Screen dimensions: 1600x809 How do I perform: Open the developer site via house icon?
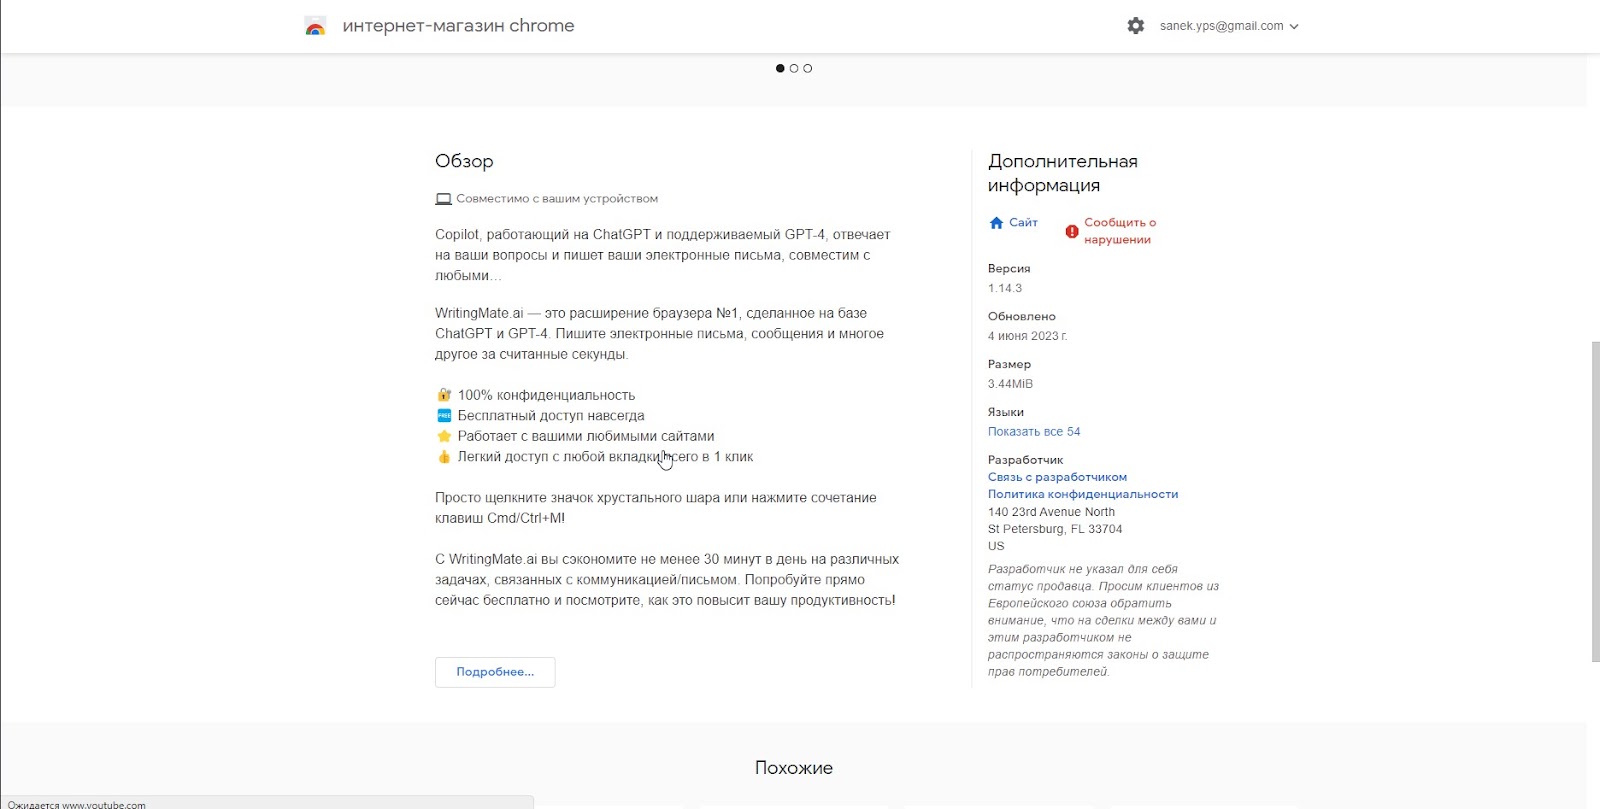click(996, 223)
